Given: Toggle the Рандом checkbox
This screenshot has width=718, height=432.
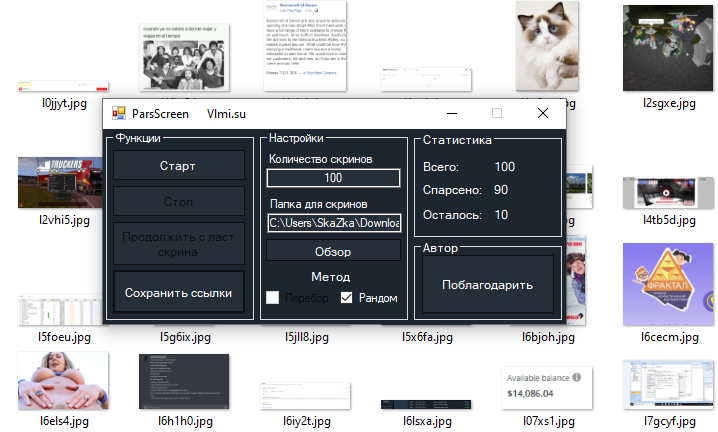Looking at the screenshot, I should point(347,298).
